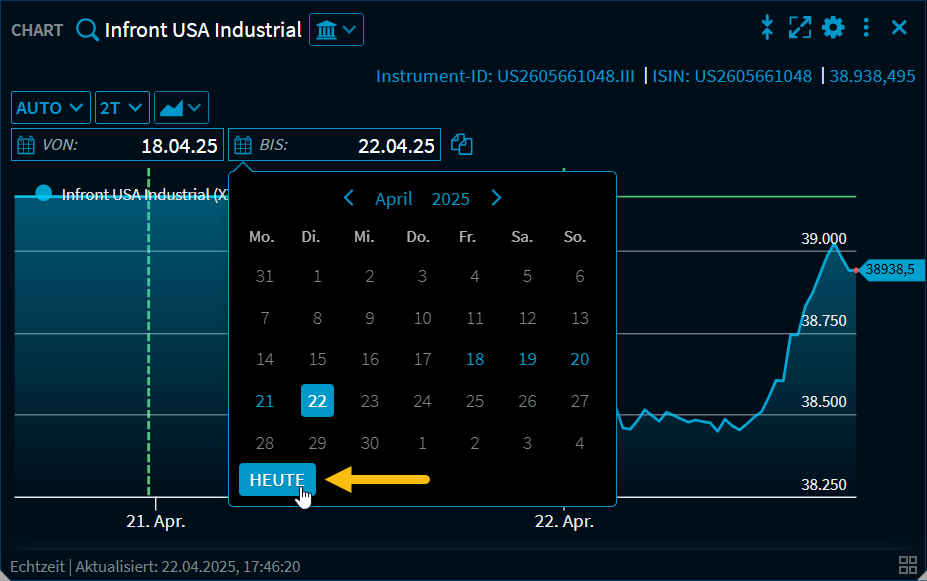Expand chart to fullscreen via expand icon

800,27
